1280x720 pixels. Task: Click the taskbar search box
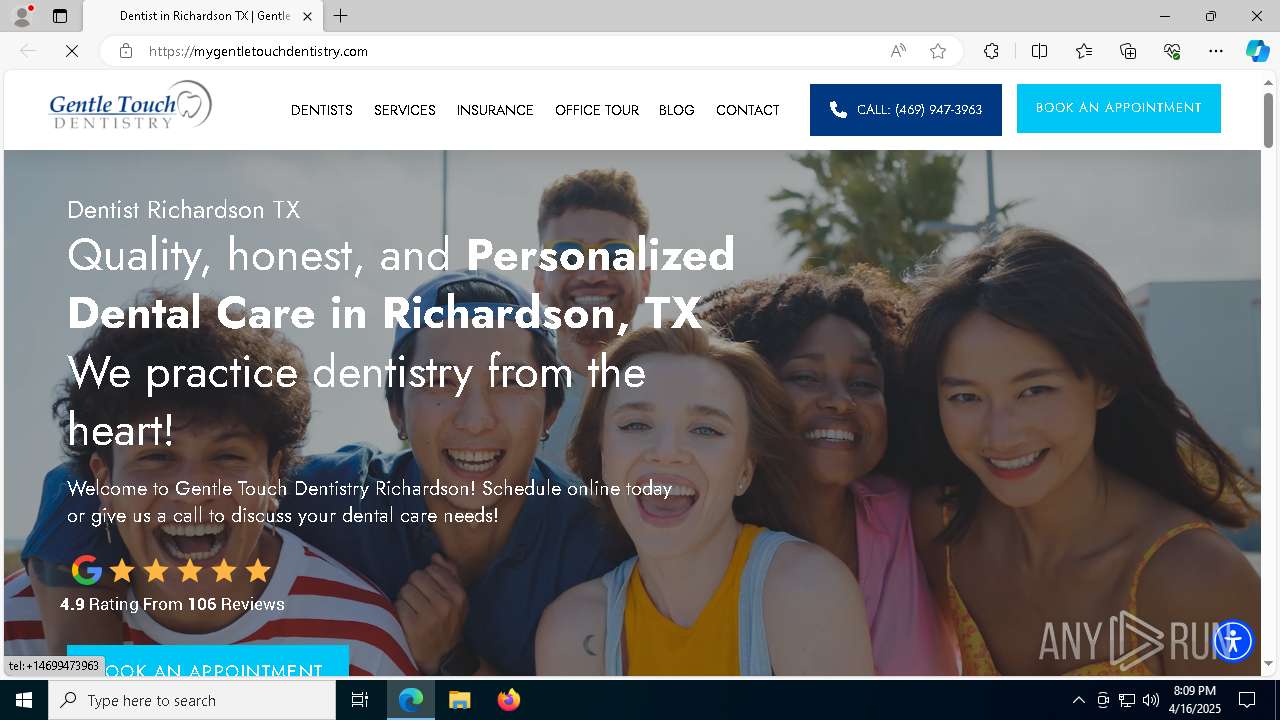pyautogui.click(x=192, y=700)
